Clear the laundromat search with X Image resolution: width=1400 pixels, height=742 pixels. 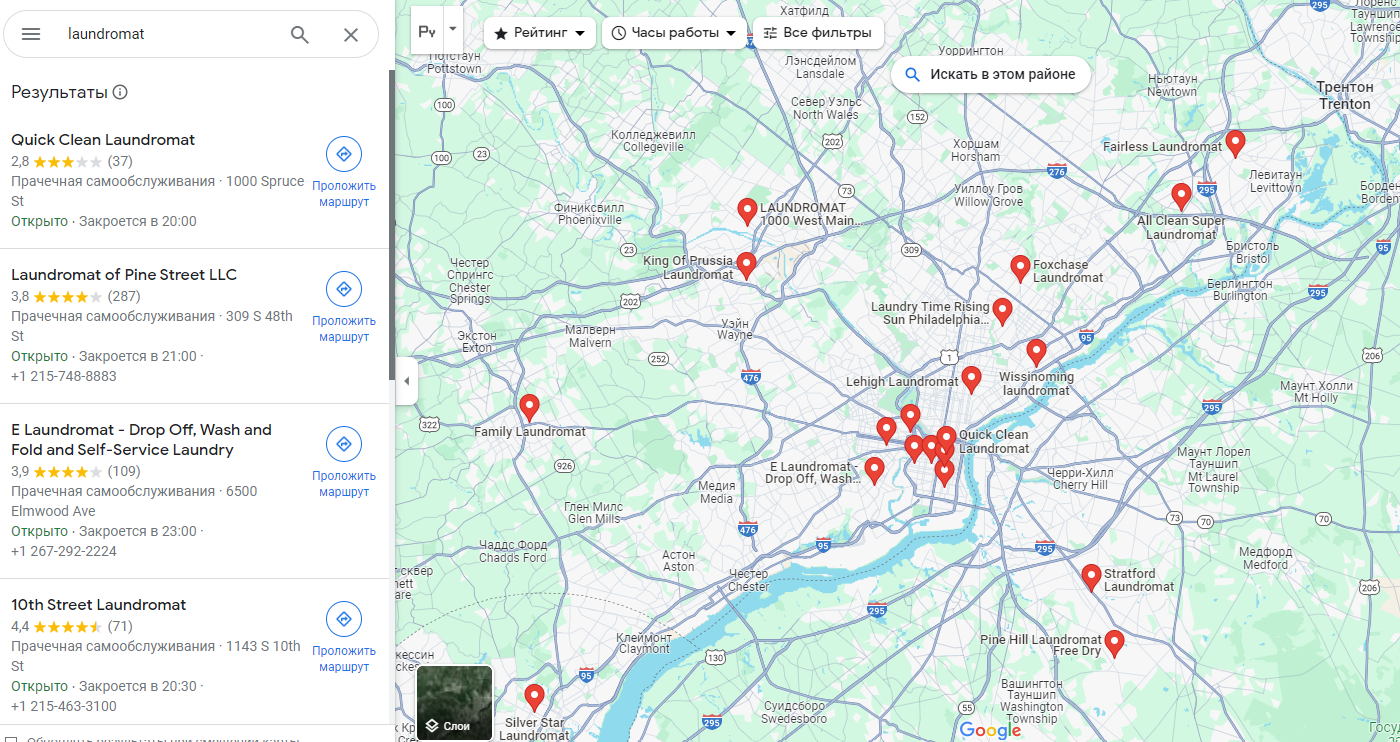pyautogui.click(x=351, y=34)
